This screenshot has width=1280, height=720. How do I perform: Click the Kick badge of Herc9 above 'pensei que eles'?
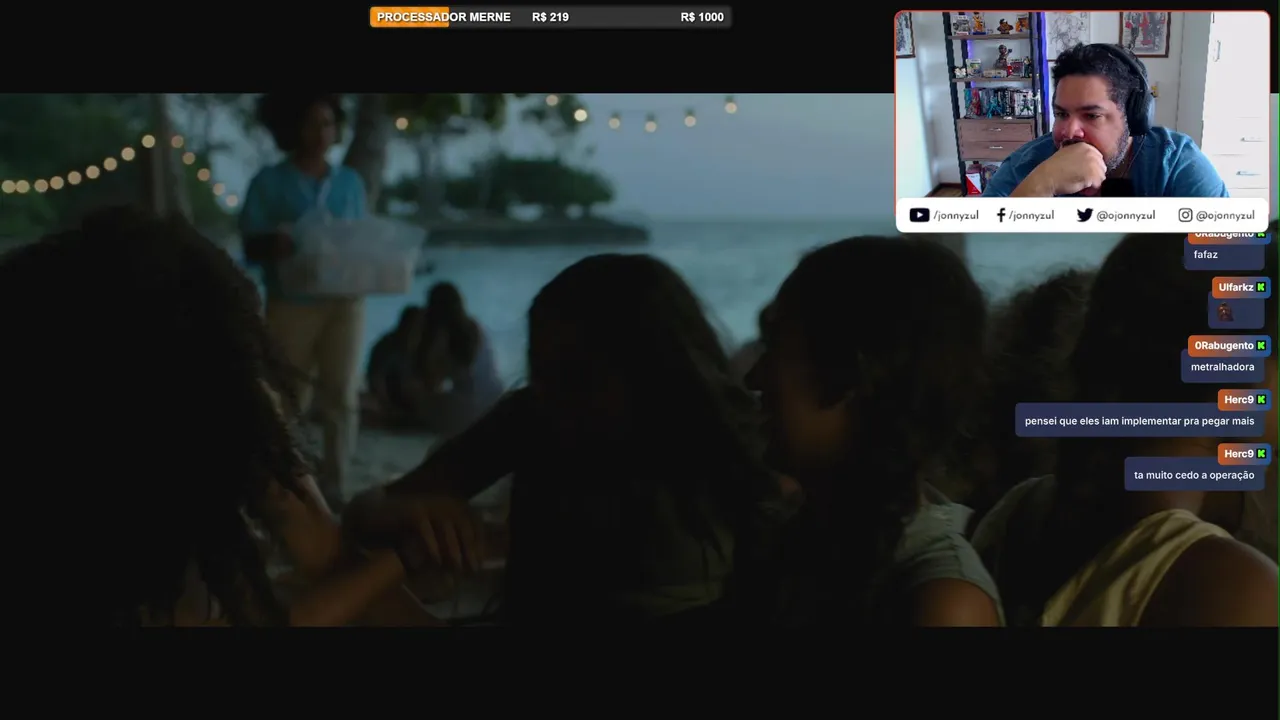tap(1261, 399)
